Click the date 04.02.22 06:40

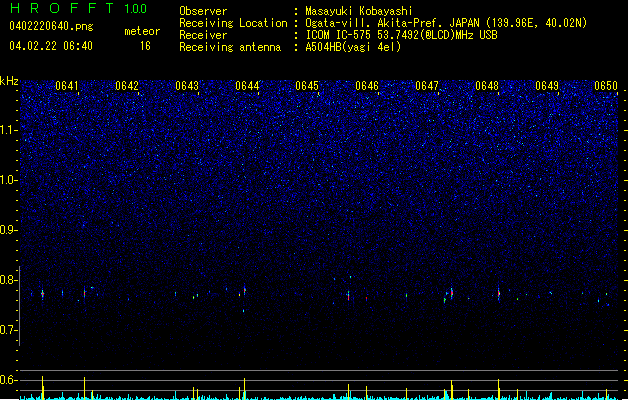[51, 46]
